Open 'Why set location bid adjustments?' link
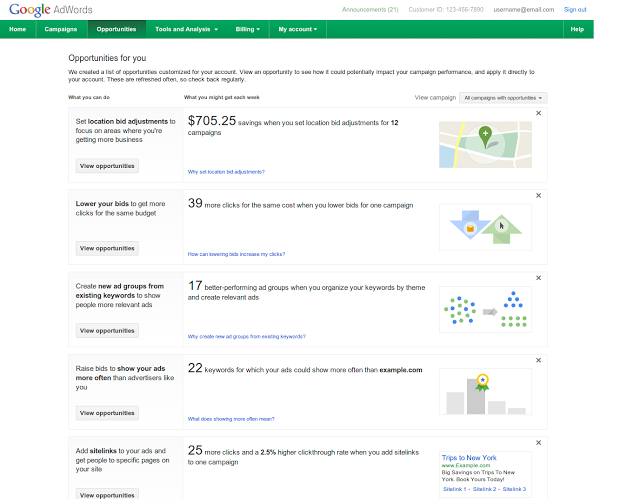640x504 pixels. click(226, 172)
